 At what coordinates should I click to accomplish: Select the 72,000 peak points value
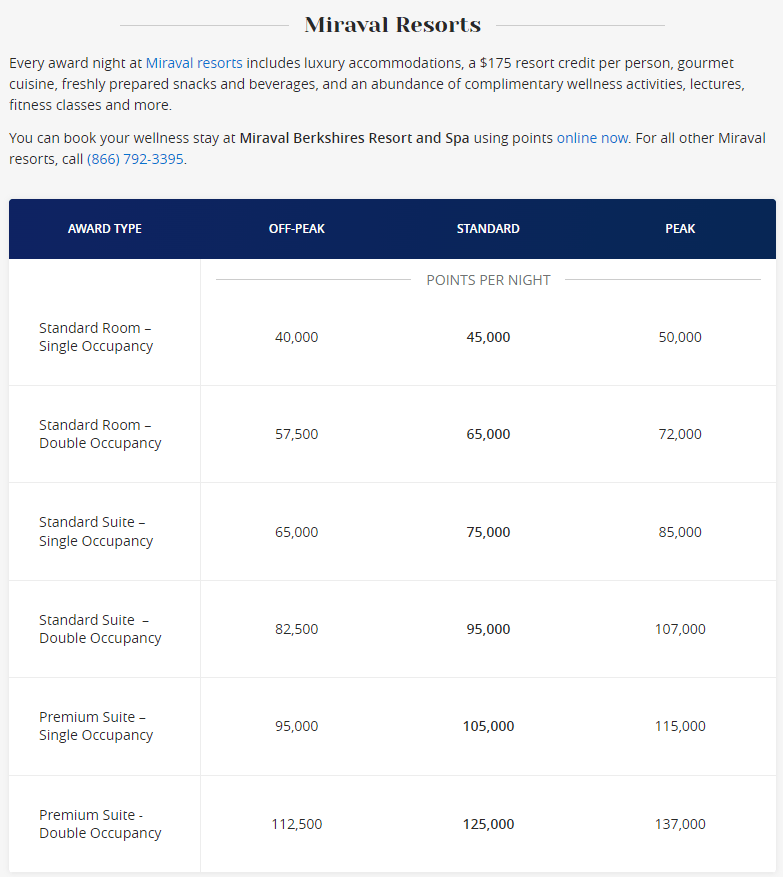coord(680,434)
